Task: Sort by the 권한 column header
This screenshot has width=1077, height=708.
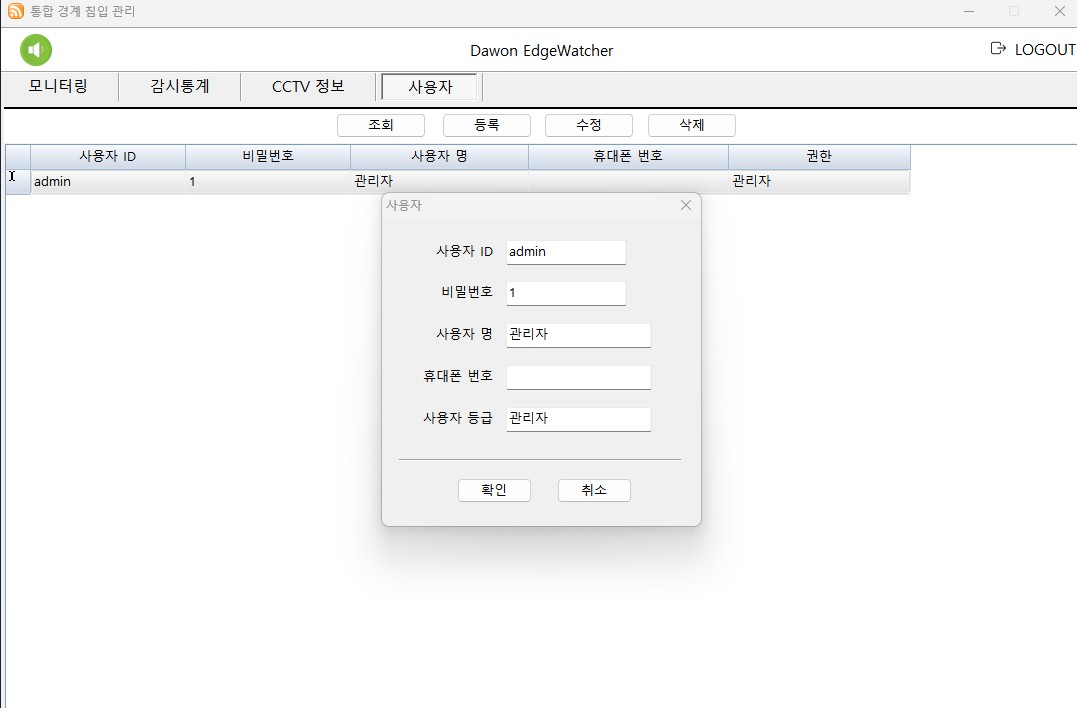Action: [818, 157]
